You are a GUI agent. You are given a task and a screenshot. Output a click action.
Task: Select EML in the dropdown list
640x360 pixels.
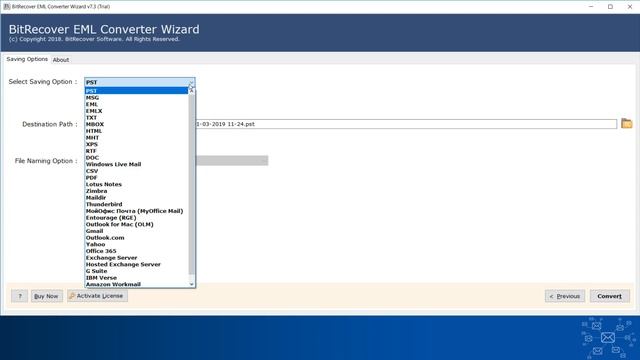coord(136,104)
